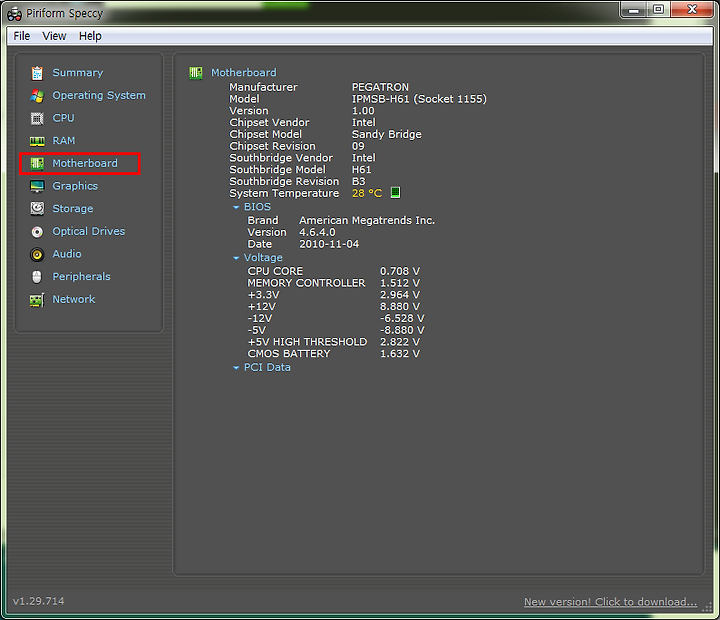Click the Optical Drives disc icon

pyautogui.click(x=37, y=231)
